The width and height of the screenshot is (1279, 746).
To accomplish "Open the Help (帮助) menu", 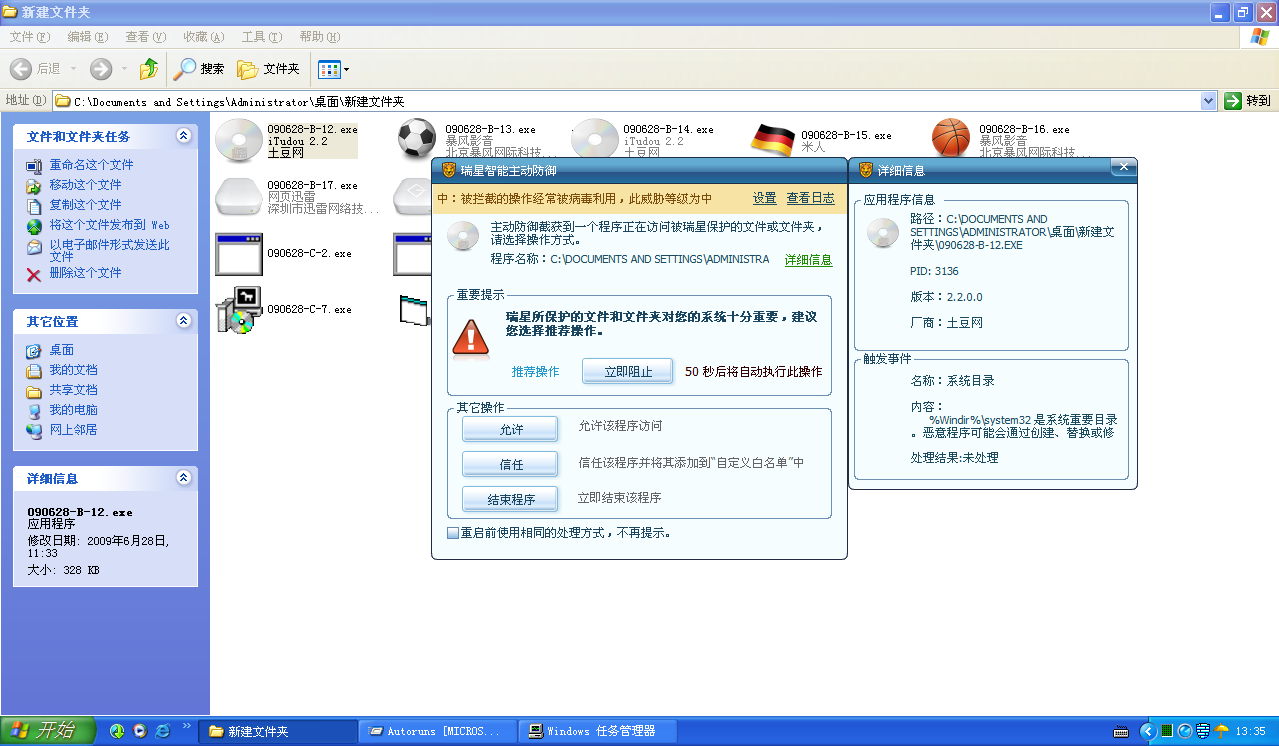I will 319,37.
